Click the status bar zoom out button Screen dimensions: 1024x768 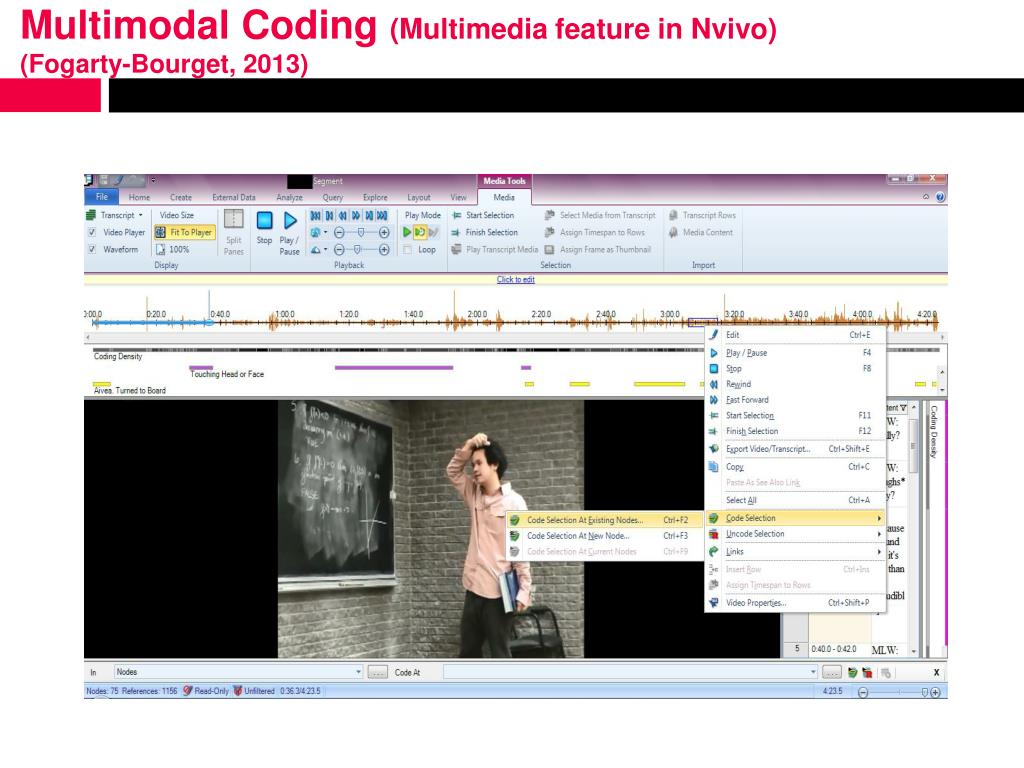click(863, 692)
